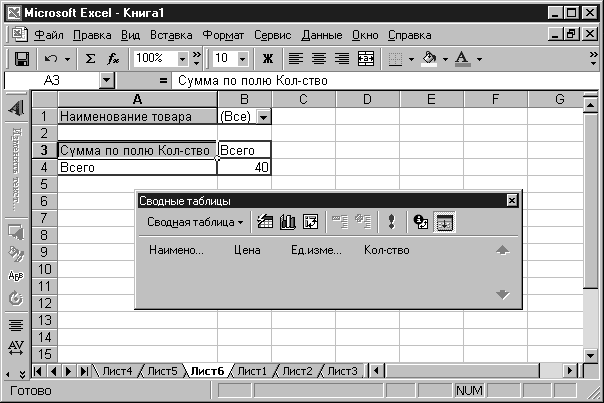Open the zoom 100% dropdown

tap(195, 59)
